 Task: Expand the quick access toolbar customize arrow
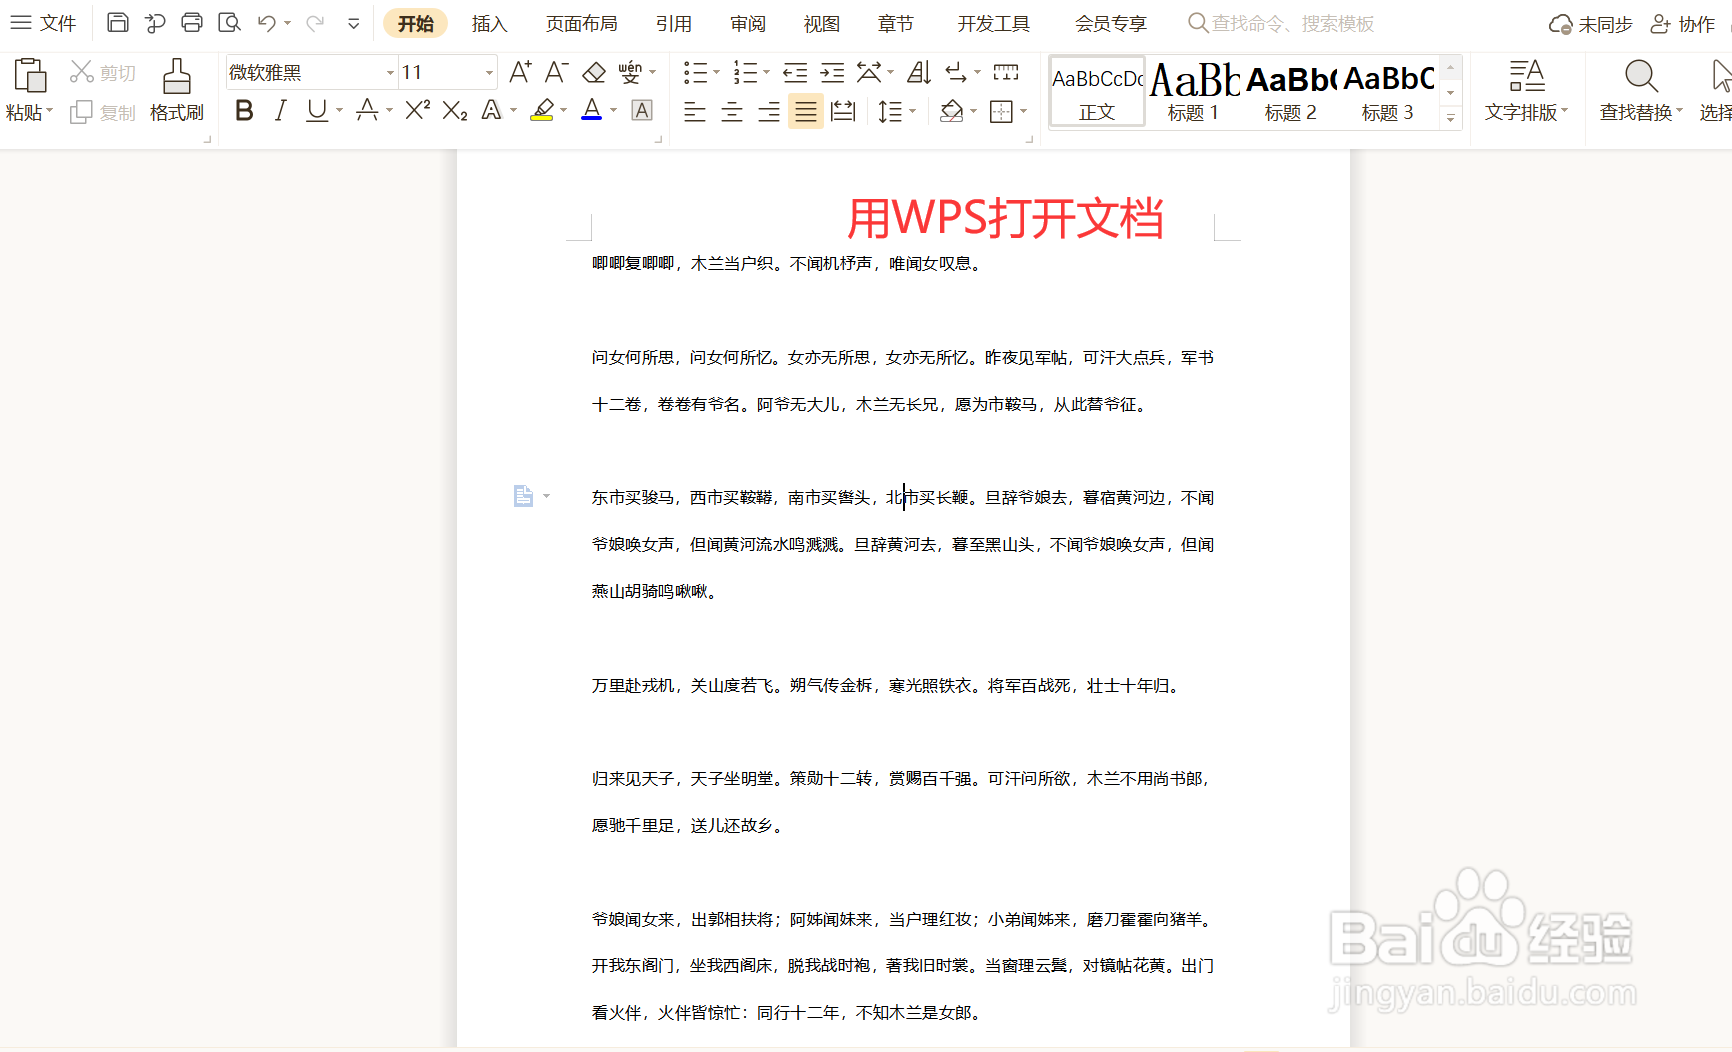click(353, 23)
